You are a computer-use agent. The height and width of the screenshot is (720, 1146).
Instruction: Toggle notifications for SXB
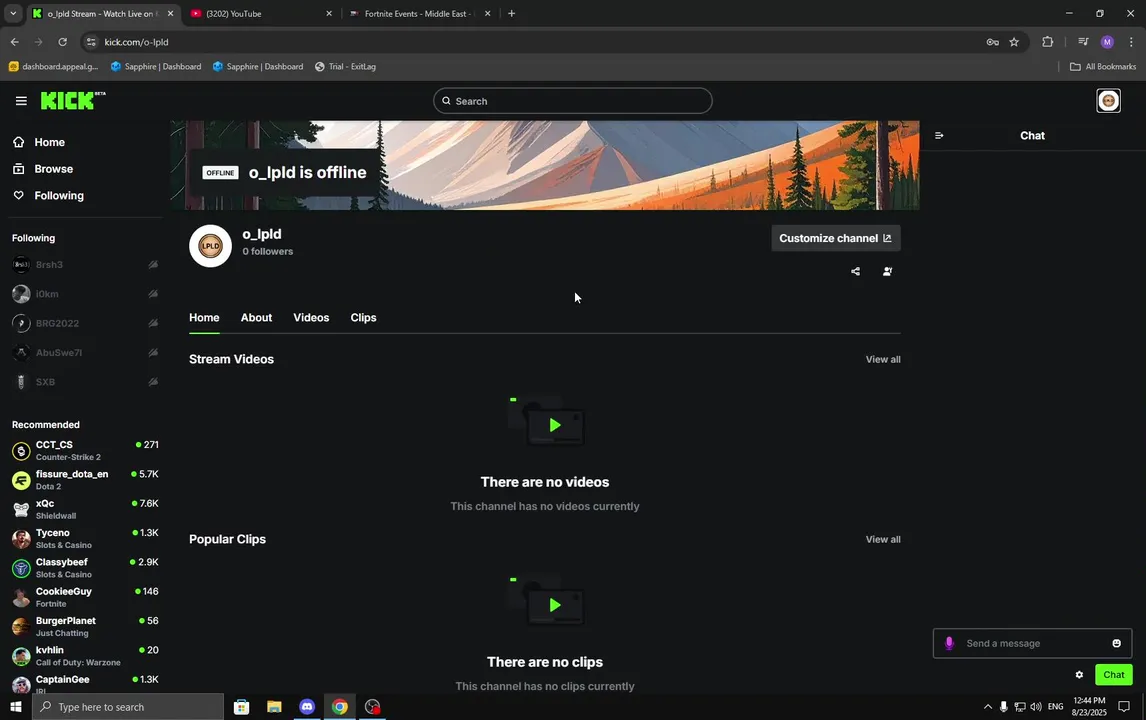click(153, 382)
